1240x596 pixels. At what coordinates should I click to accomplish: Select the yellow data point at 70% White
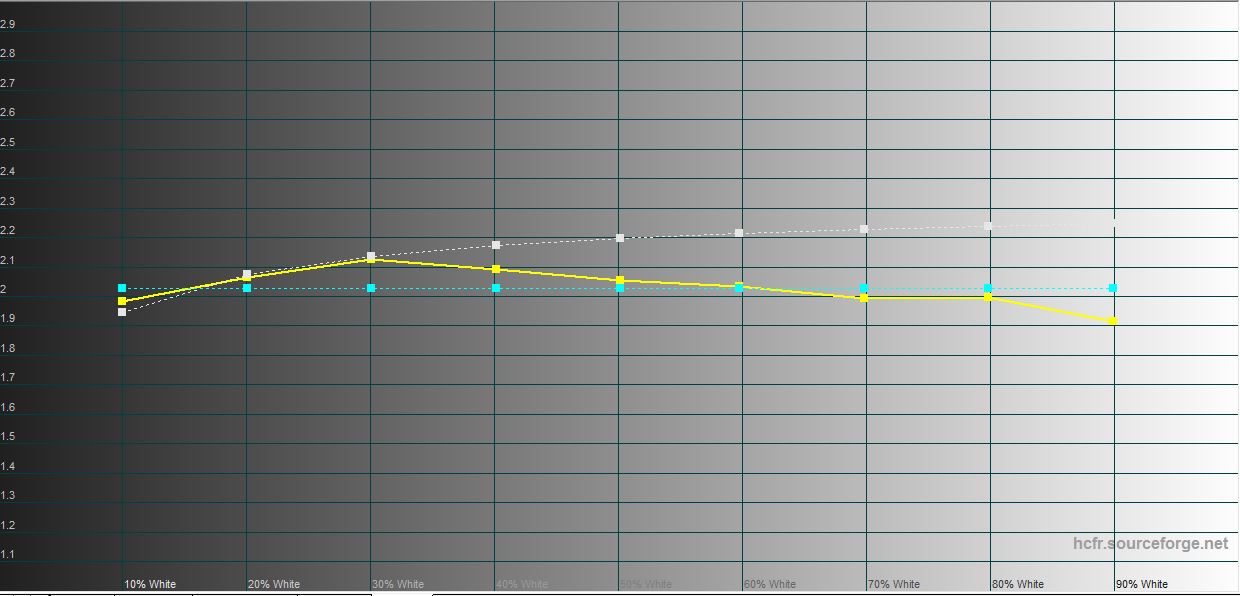[864, 298]
